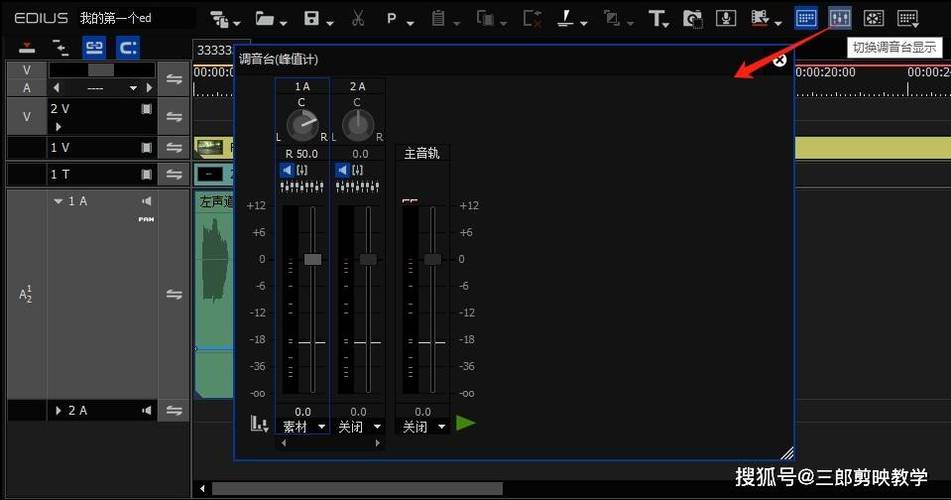Click the save project floppy icon
The image size is (951, 500).
click(x=312, y=18)
